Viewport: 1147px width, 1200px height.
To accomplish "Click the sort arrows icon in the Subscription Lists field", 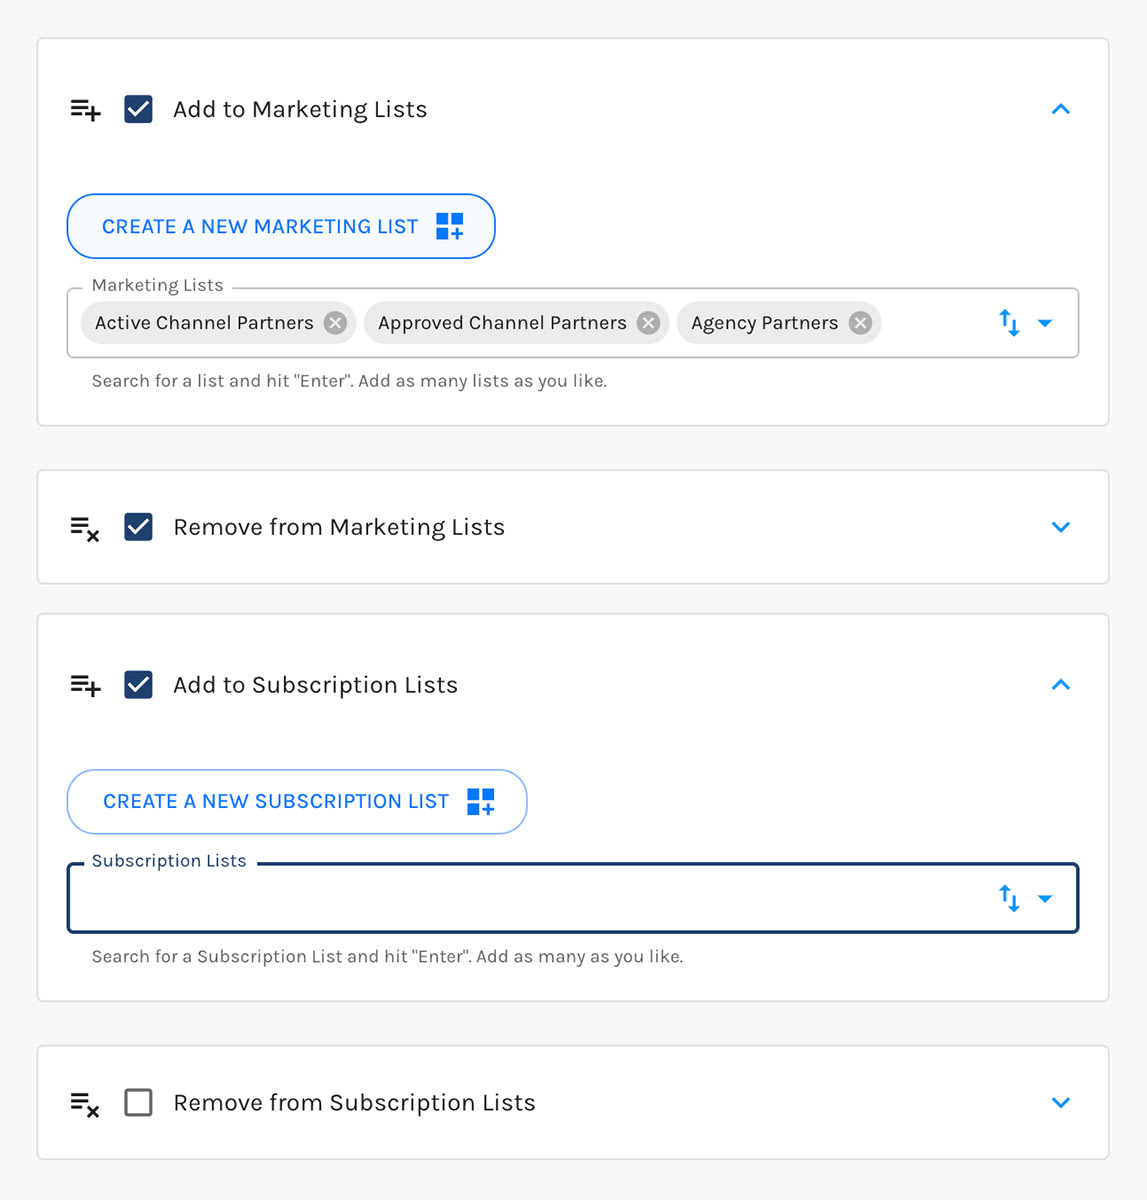I will coord(1009,898).
